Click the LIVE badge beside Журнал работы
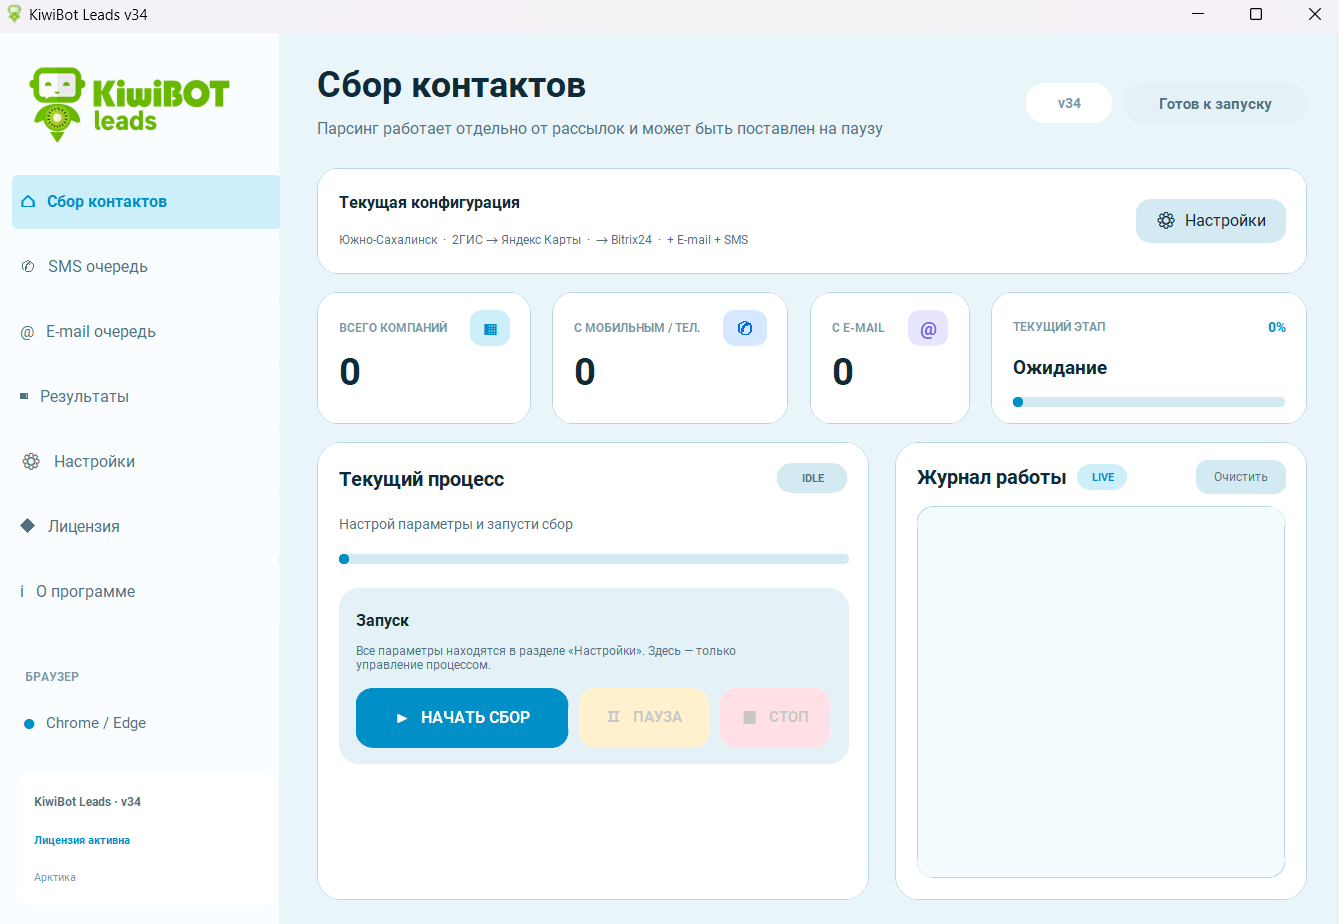Image resolution: width=1339 pixels, height=924 pixels. (x=1102, y=477)
